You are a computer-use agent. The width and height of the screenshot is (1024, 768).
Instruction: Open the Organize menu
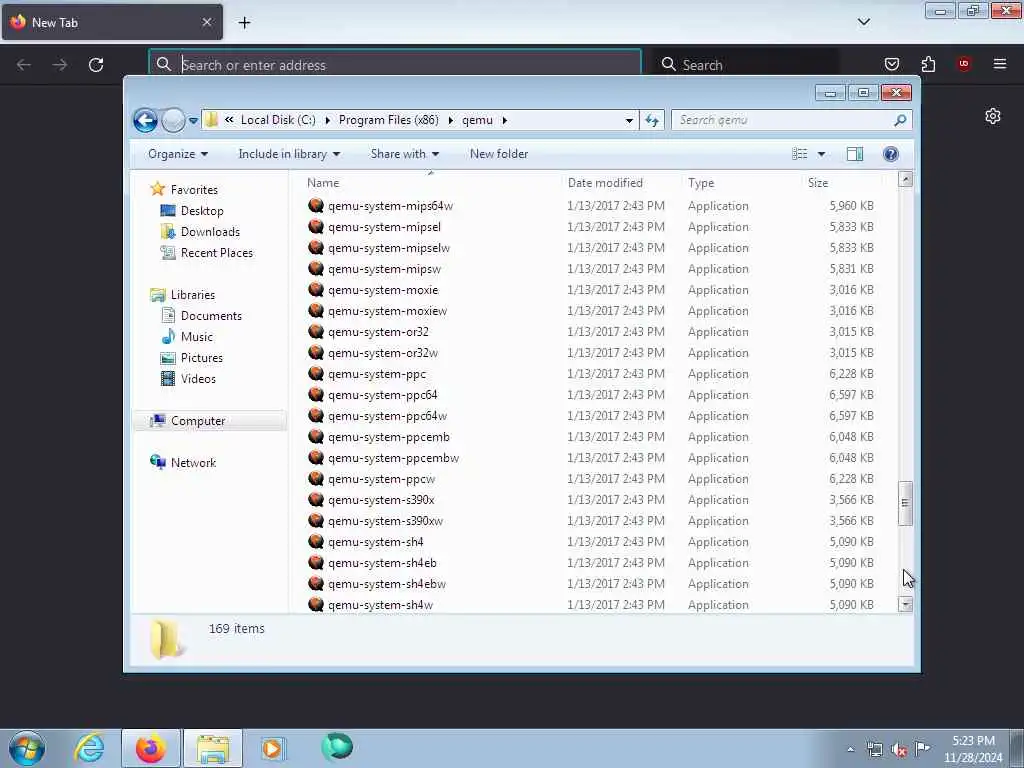pyautogui.click(x=178, y=154)
